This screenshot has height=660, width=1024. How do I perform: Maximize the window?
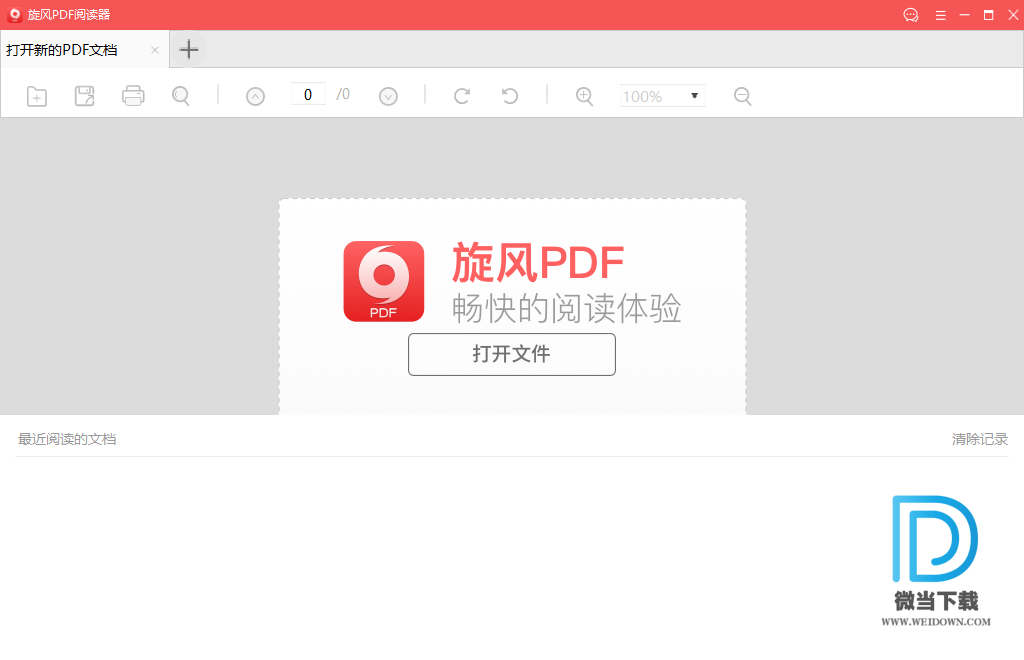click(989, 15)
